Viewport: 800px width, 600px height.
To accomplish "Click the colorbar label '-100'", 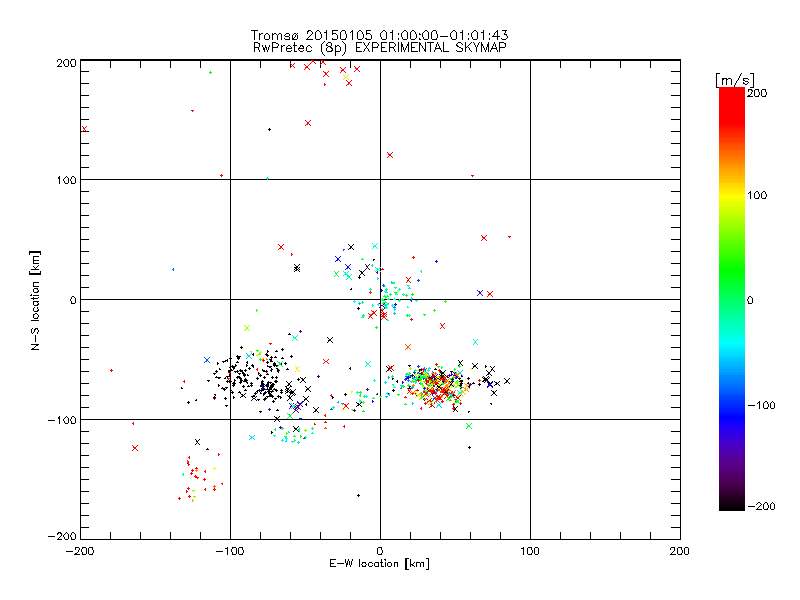I will coord(761,405).
